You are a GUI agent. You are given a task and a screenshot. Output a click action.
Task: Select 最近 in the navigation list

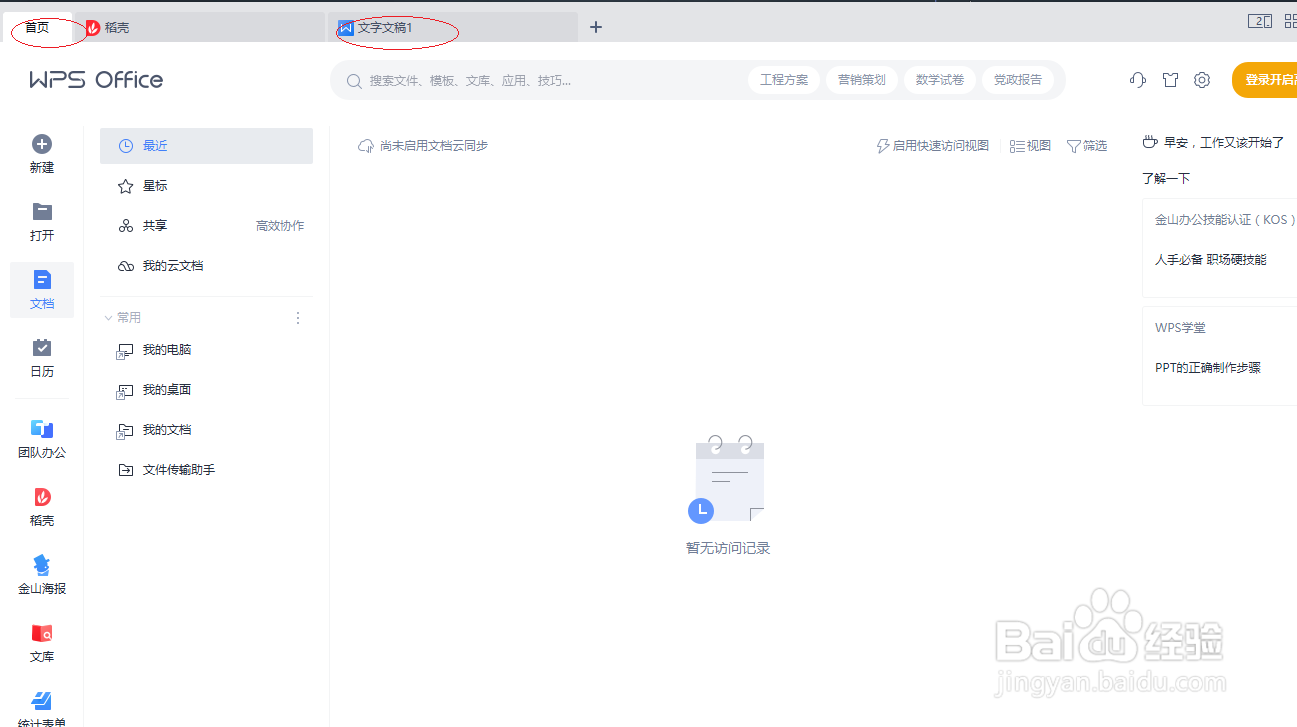(x=206, y=146)
